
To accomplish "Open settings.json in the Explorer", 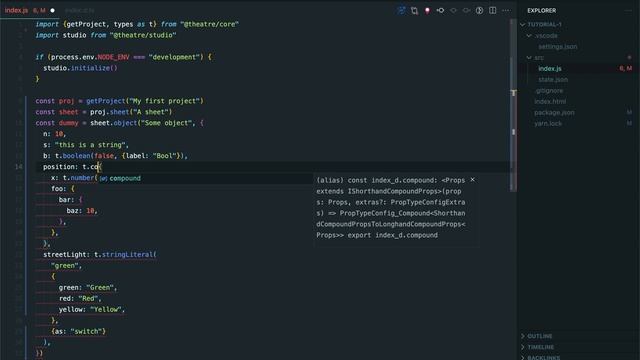I will coord(558,47).
